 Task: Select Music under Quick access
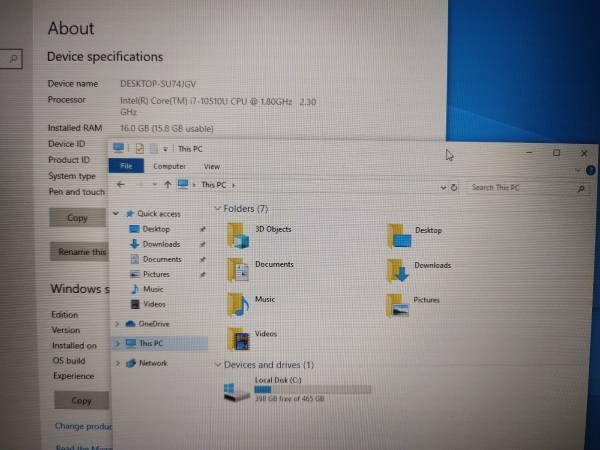point(153,289)
